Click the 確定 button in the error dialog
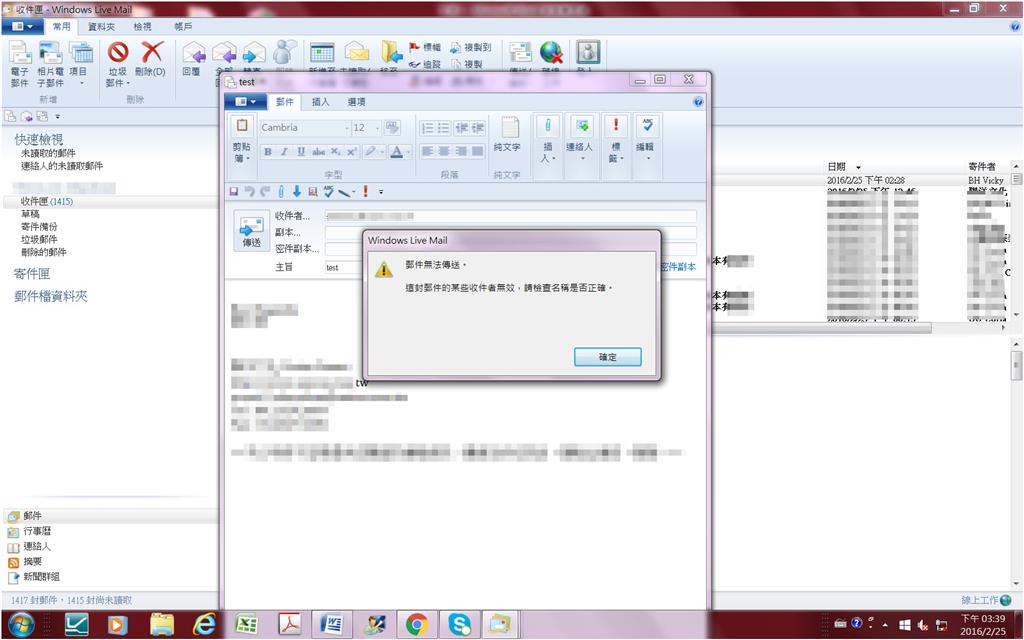1024x640 pixels. (607, 357)
